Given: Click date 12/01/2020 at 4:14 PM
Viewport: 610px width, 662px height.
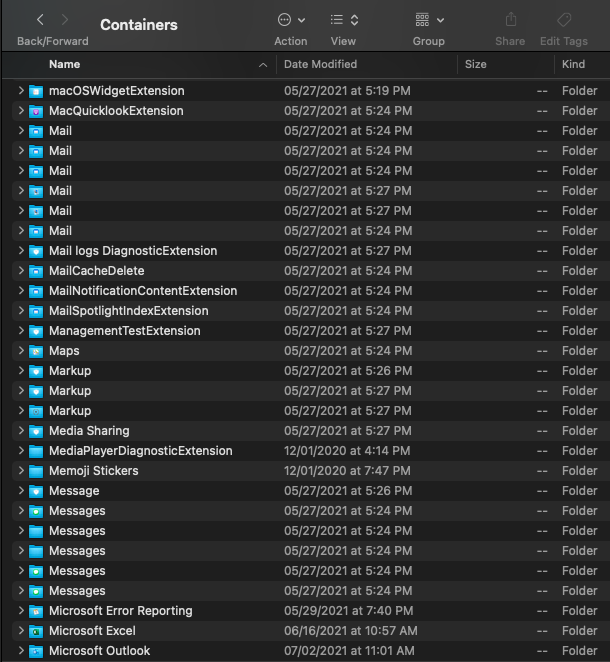Looking at the screenshot, I should click(x=347, y=451).
